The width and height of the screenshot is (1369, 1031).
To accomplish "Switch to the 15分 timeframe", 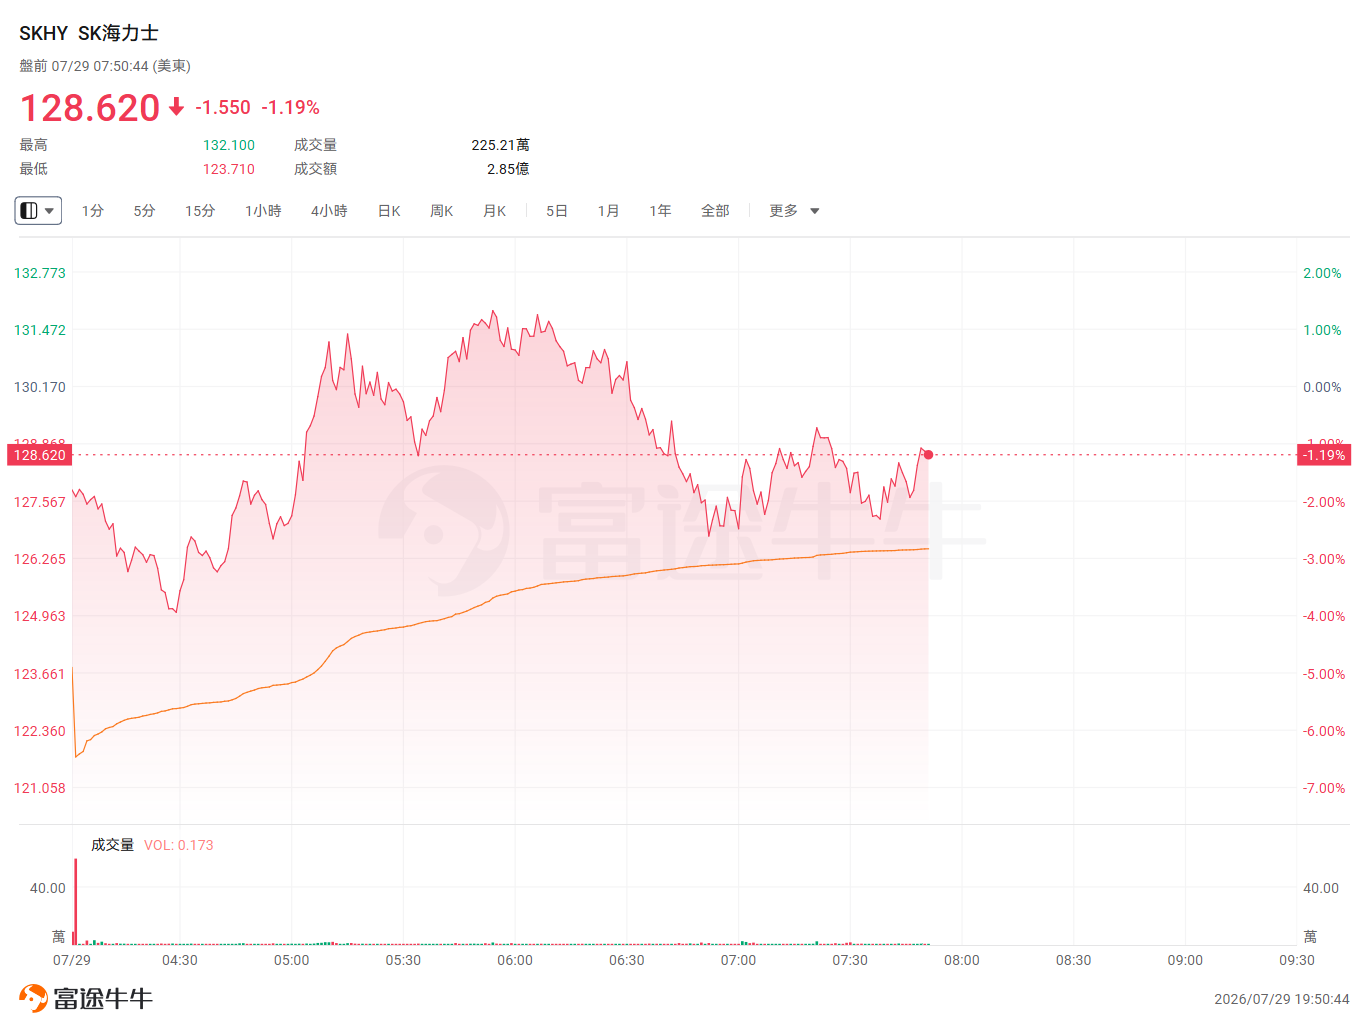I will tap(200, 211).
